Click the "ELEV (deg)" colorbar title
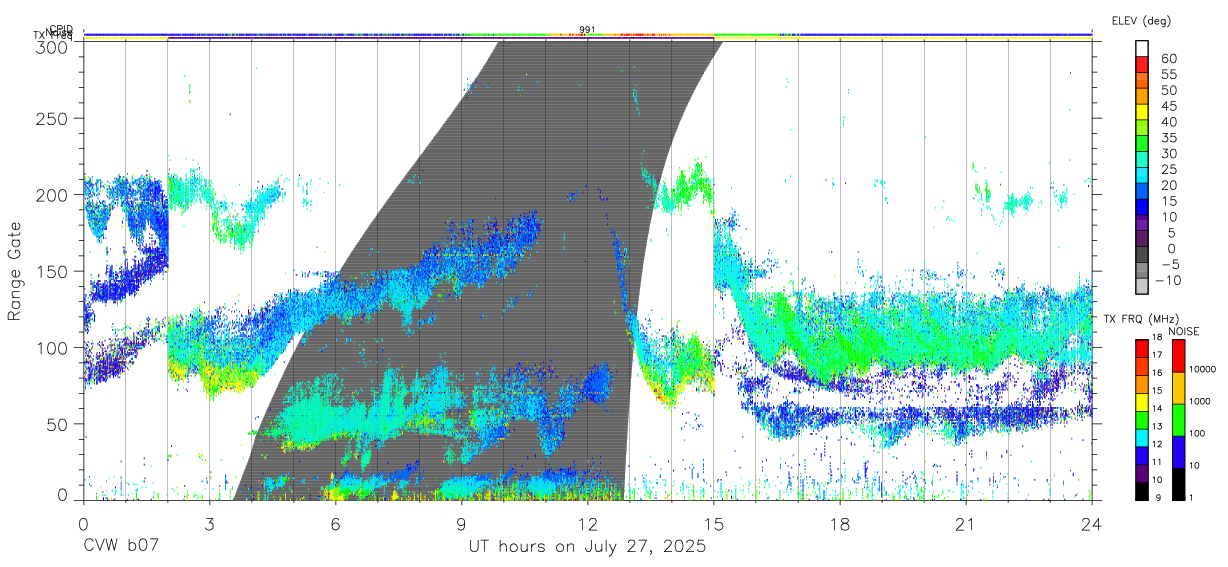 click(x=1140, y=21)
